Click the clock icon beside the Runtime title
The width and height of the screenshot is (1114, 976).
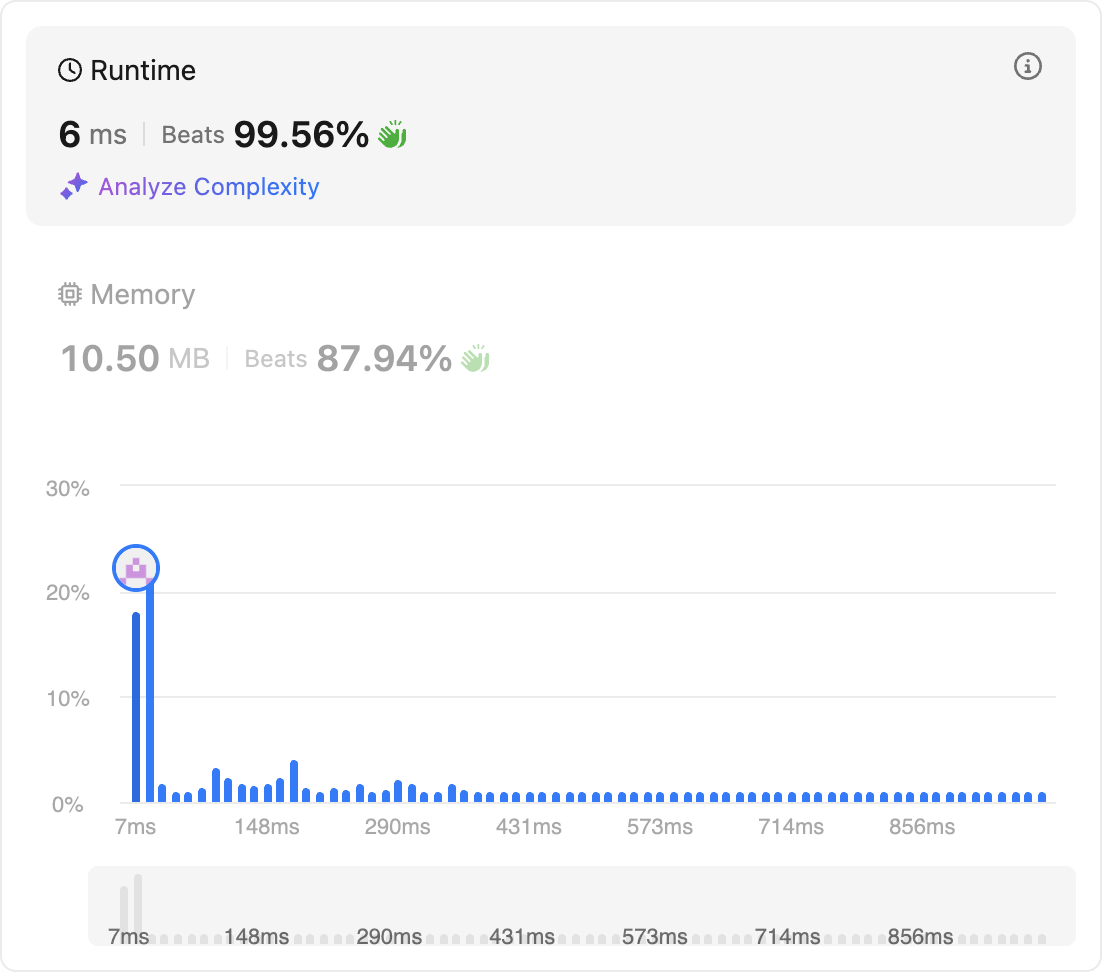[x=70, y=71]
